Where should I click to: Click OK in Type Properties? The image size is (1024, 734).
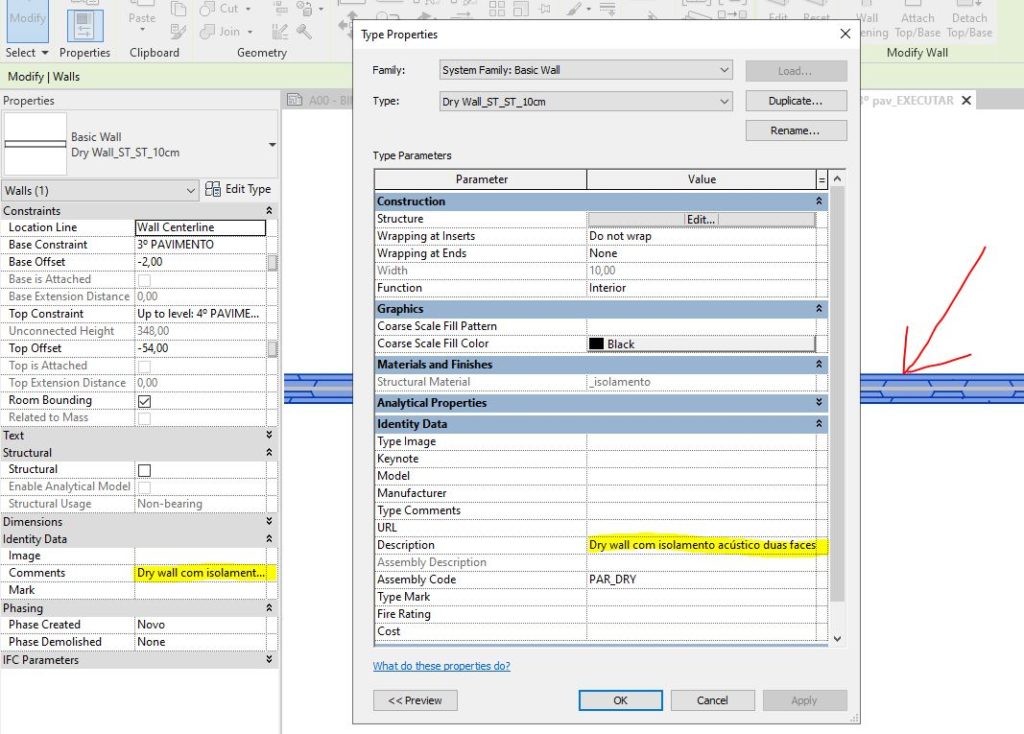point(620,700)
